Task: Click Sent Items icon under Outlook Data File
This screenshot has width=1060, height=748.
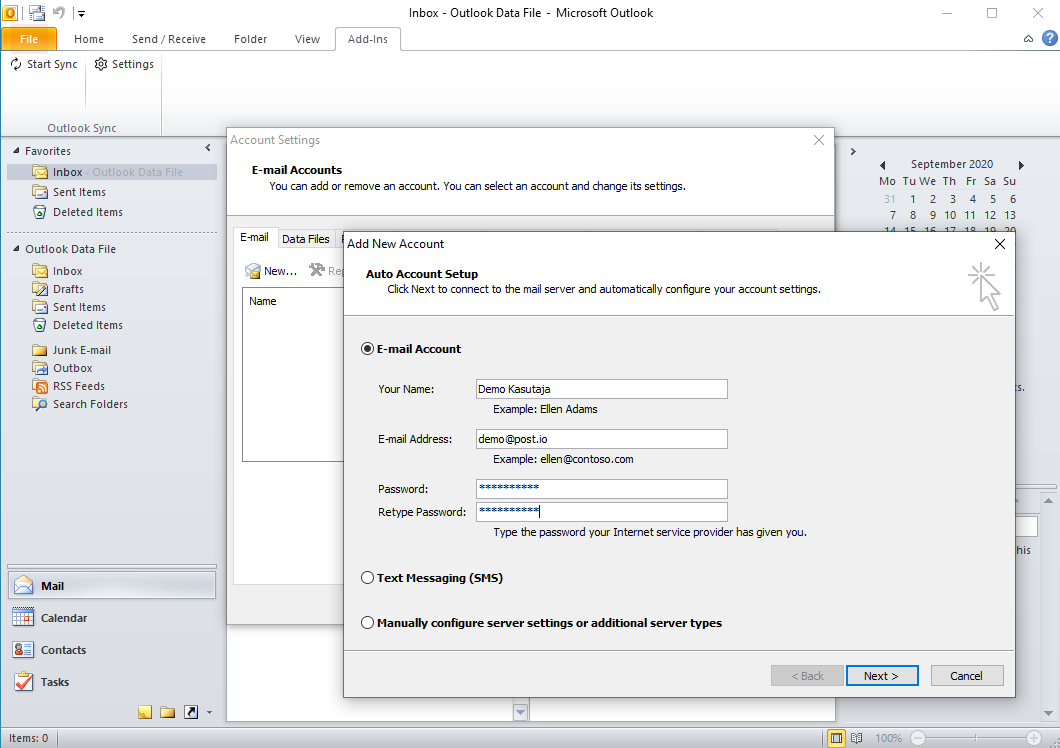Action: (40, 307)
